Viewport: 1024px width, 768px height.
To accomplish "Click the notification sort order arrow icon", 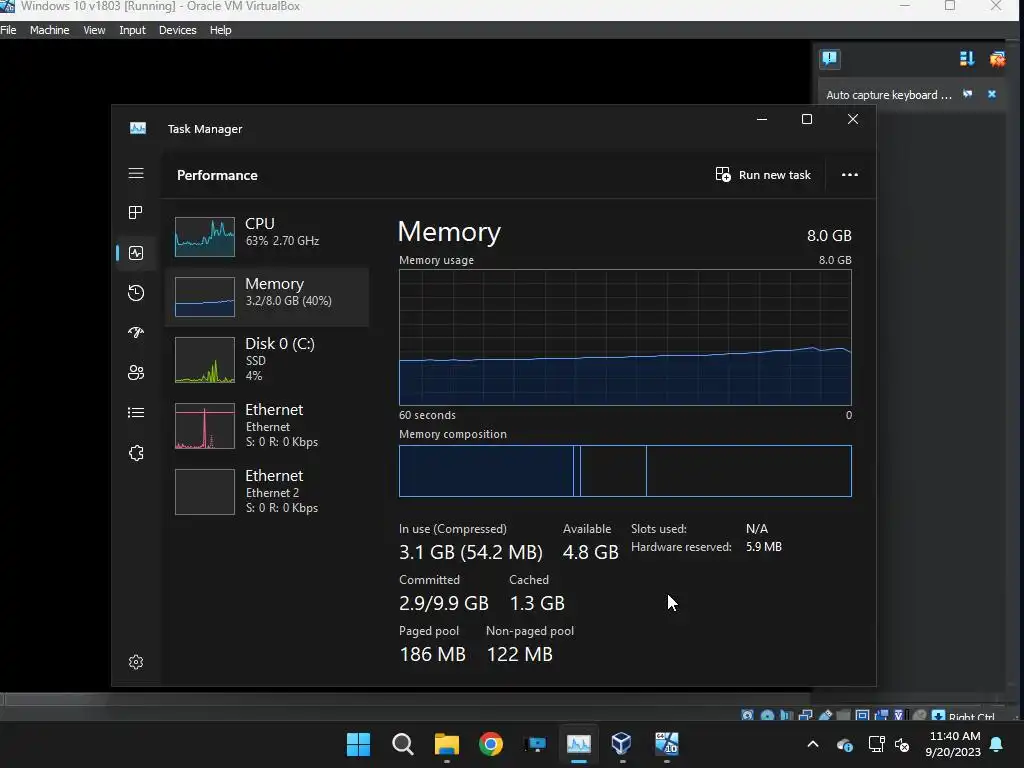I will point(967,59).
